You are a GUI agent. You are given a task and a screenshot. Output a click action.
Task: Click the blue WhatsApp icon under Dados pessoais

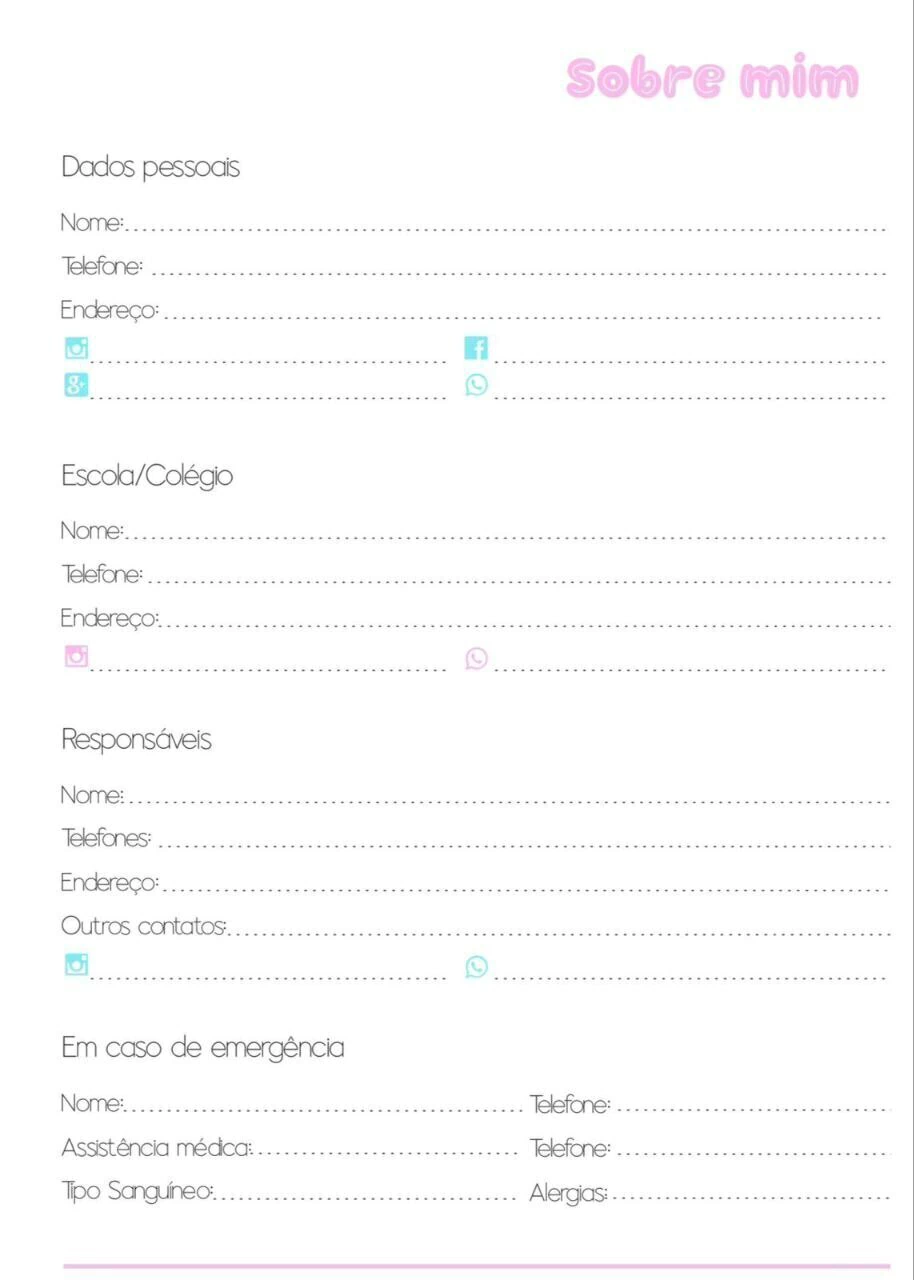pyautogui.click(x=477, y=385)
